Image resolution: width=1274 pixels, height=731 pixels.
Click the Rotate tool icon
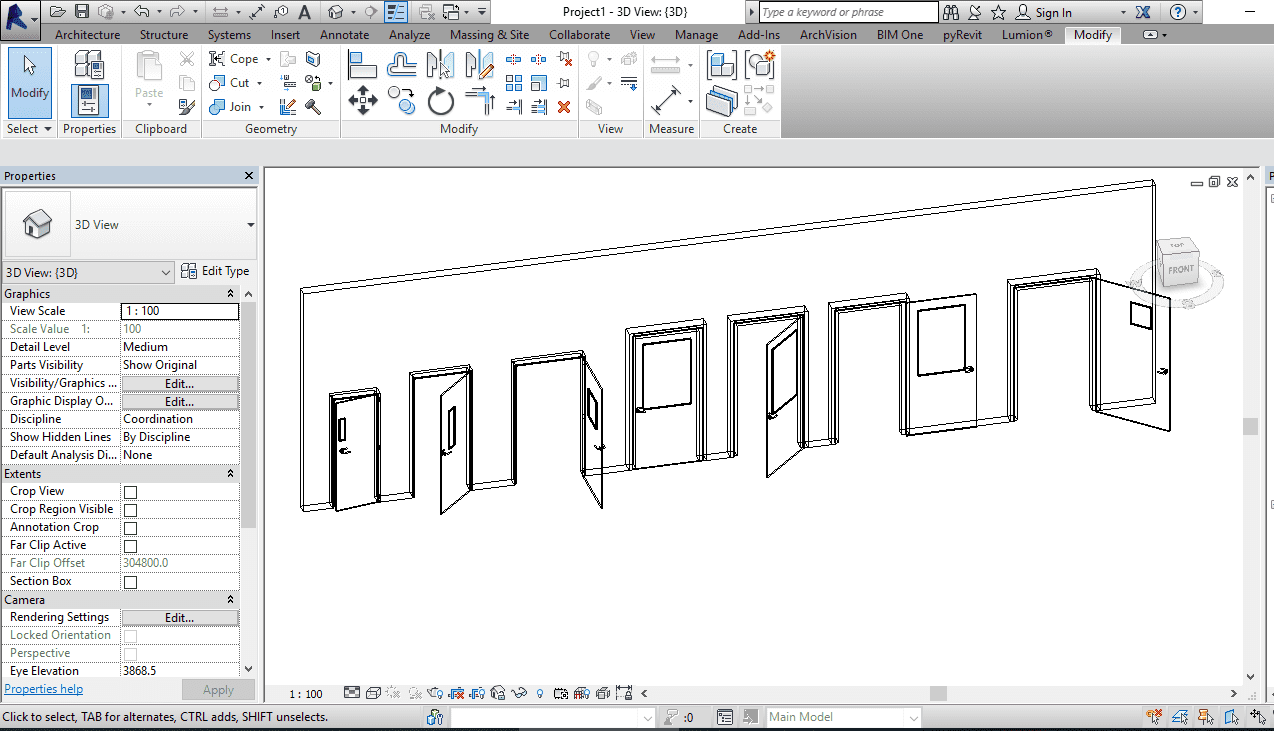coord(441,101)
